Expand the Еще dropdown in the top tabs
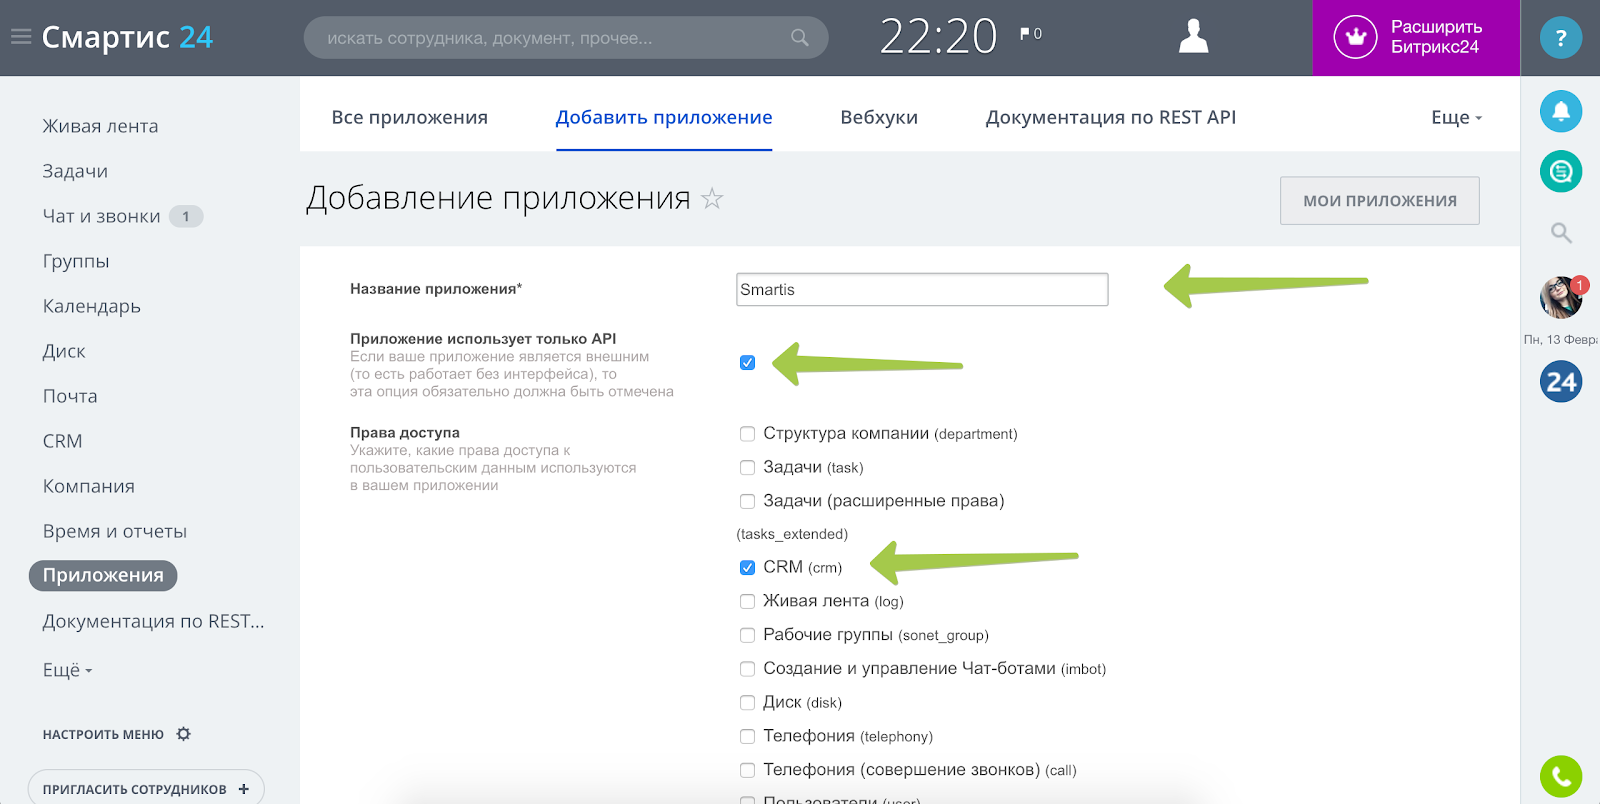Screen dimensions: 1600x804 (x=1456, y=117)
